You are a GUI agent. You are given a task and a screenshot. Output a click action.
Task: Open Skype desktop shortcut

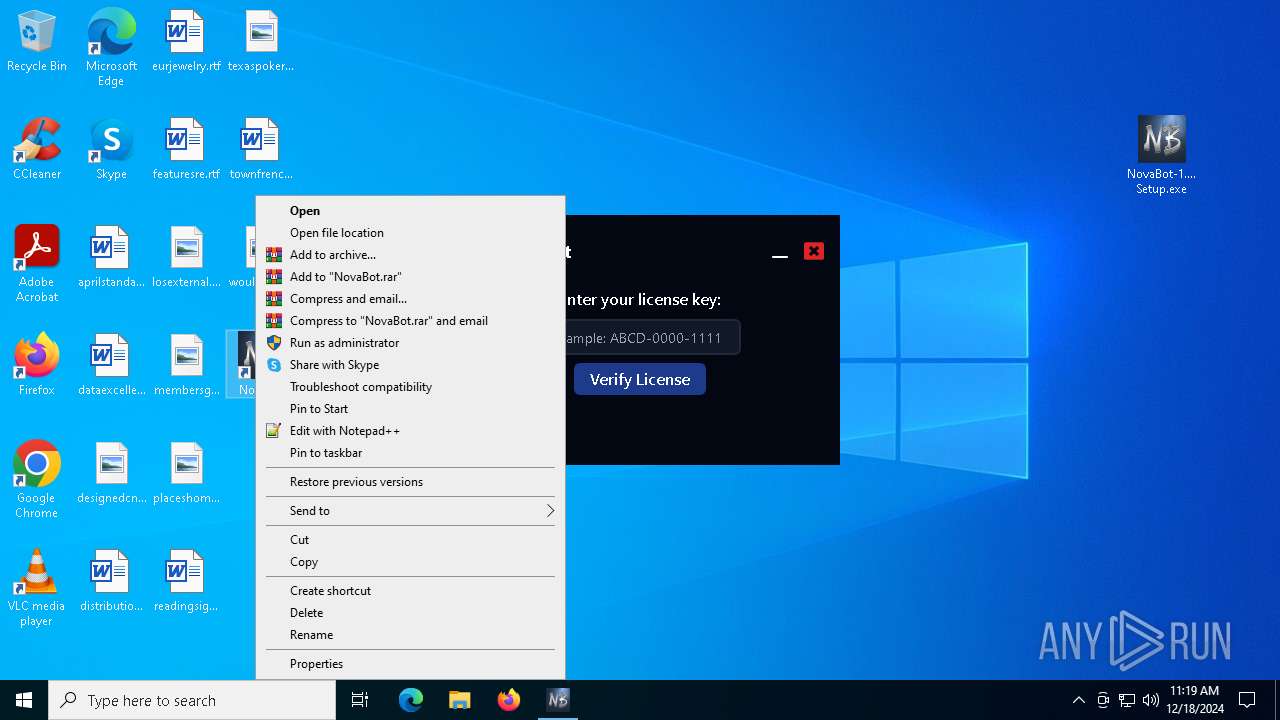[x=111, y=150]
